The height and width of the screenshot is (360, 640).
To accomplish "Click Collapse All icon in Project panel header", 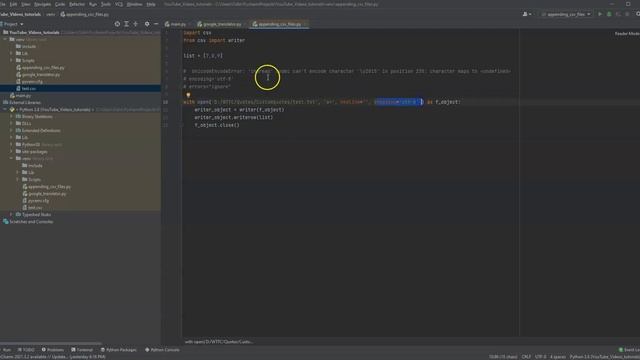I will tap(136, 24).
